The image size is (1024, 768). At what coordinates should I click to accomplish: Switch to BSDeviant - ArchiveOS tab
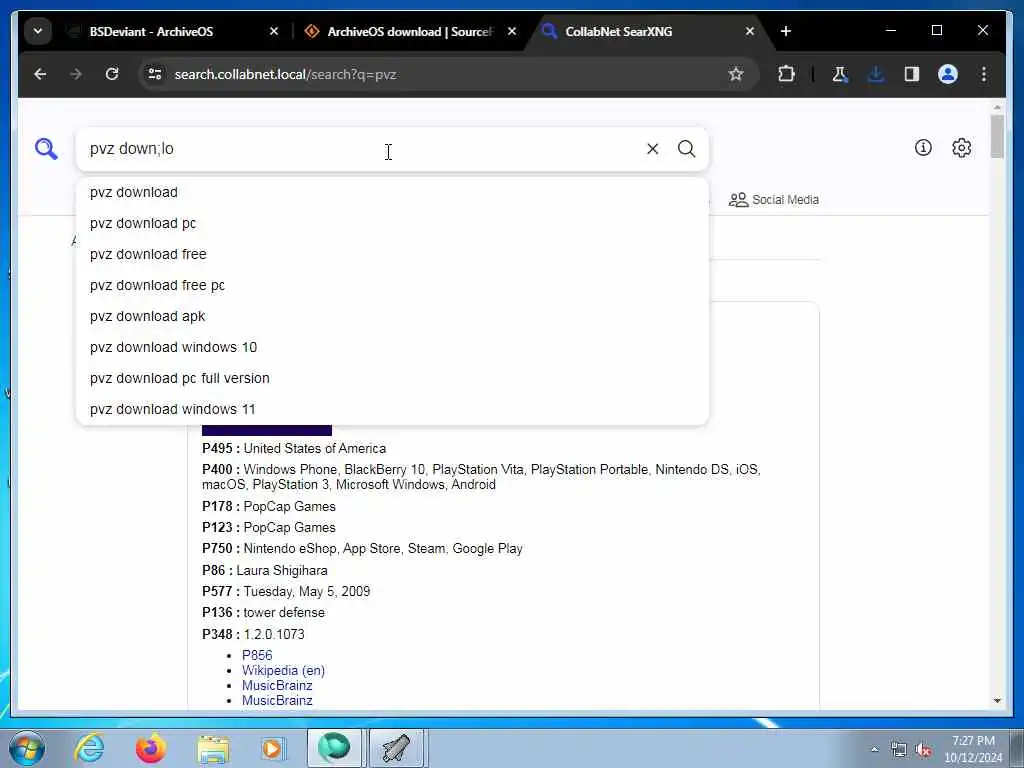click(151, 31)
